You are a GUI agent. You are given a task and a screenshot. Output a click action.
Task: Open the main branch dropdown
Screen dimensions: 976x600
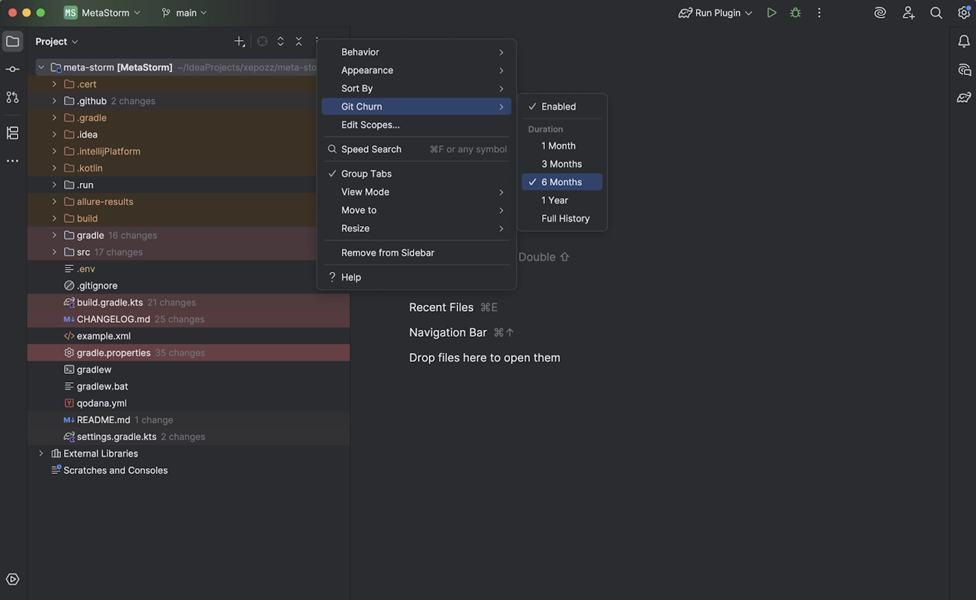point(184,12)
